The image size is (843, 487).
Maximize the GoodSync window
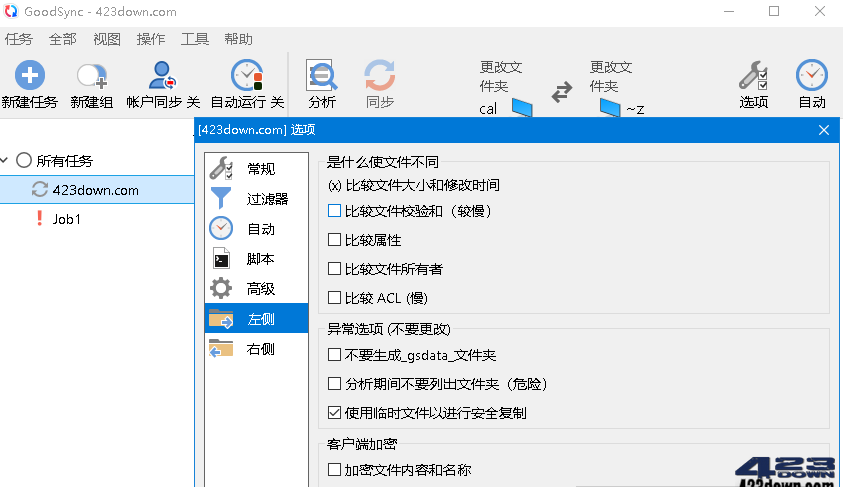[x=774, y=11]
